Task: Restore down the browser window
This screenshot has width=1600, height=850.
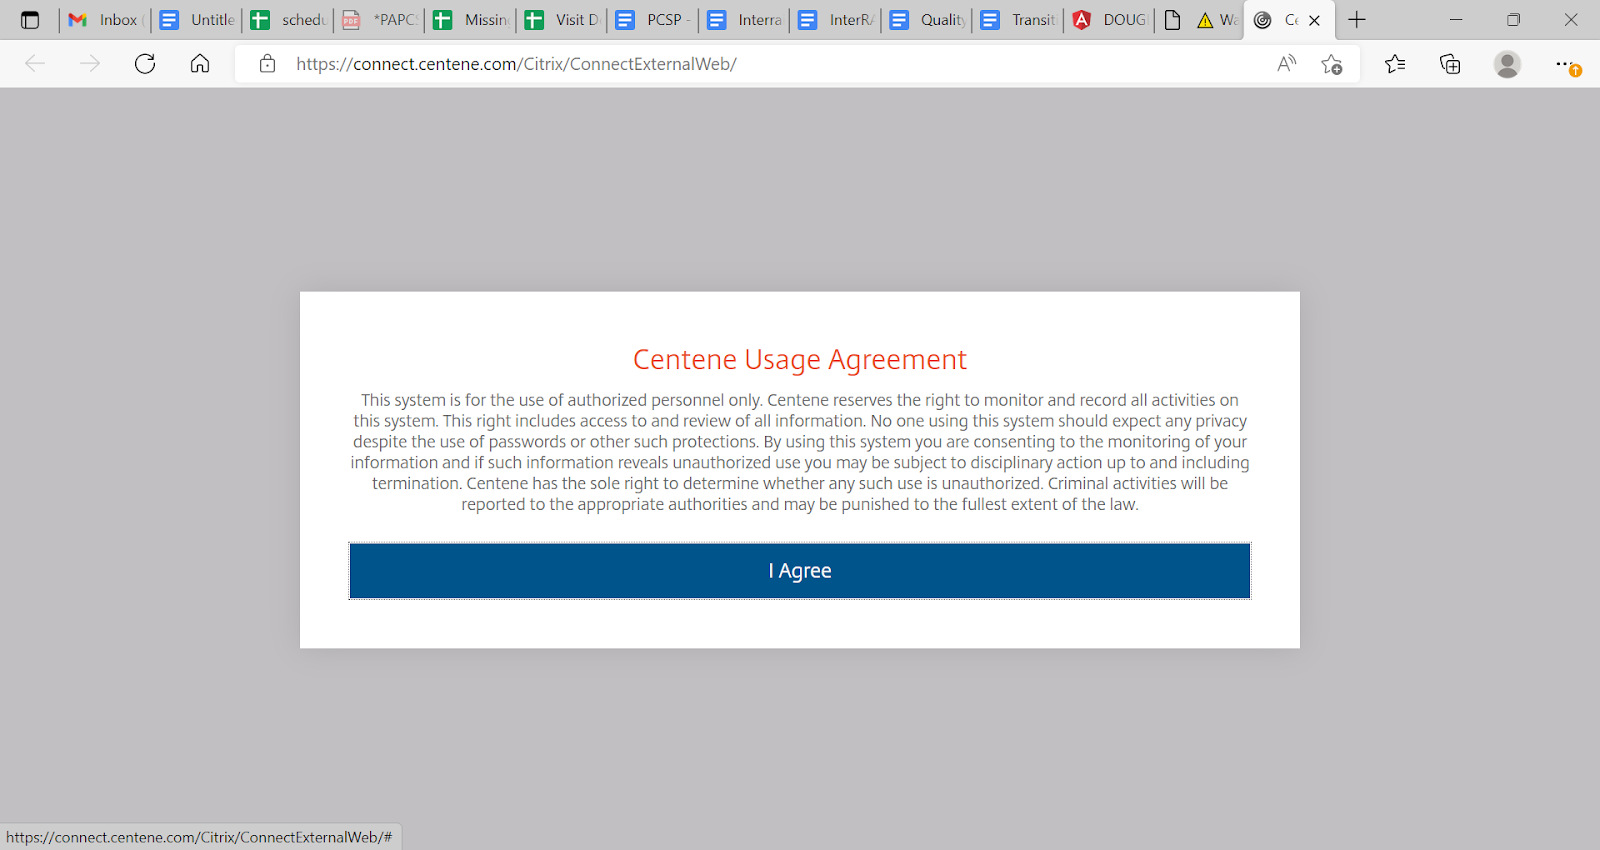Action: [x=1513, y=20]
